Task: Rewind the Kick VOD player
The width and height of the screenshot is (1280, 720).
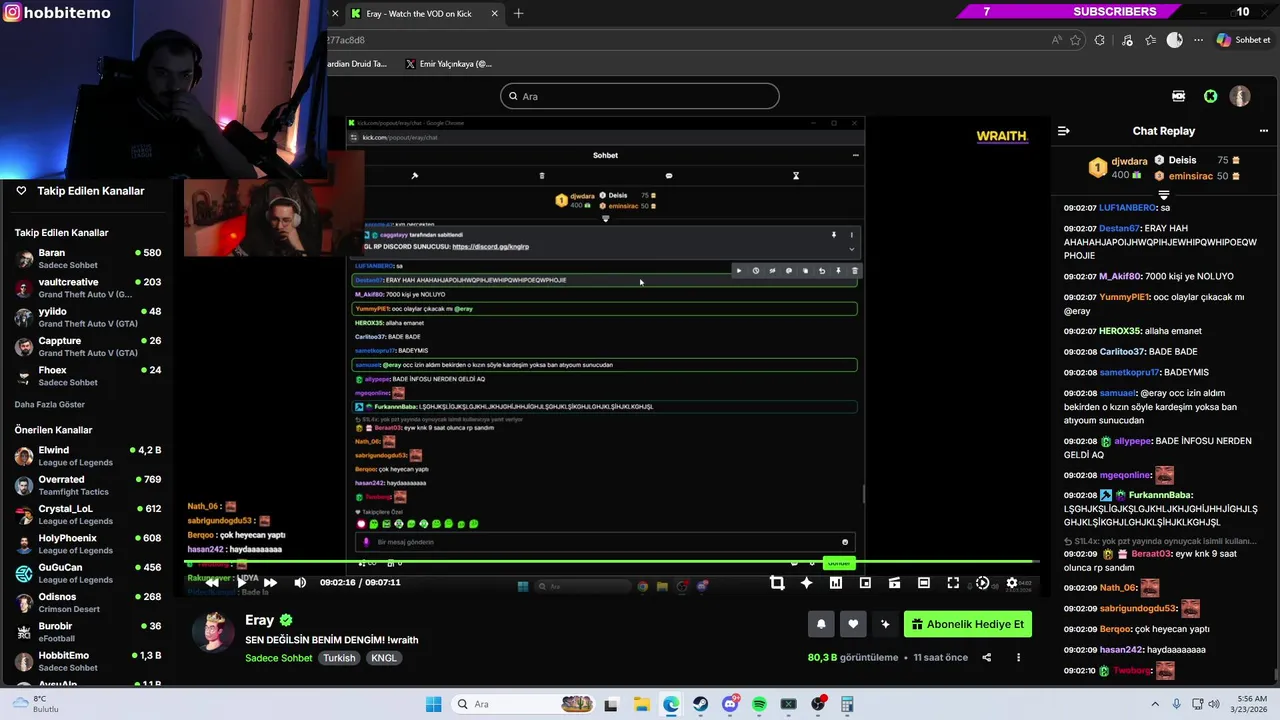Action: pyautogui.click(x=212, y=582)
